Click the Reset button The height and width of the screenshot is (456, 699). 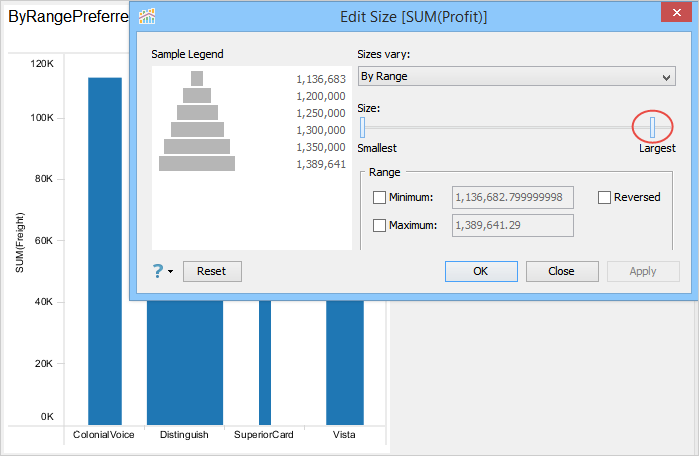pyautogui.click(x=212, y=271)
